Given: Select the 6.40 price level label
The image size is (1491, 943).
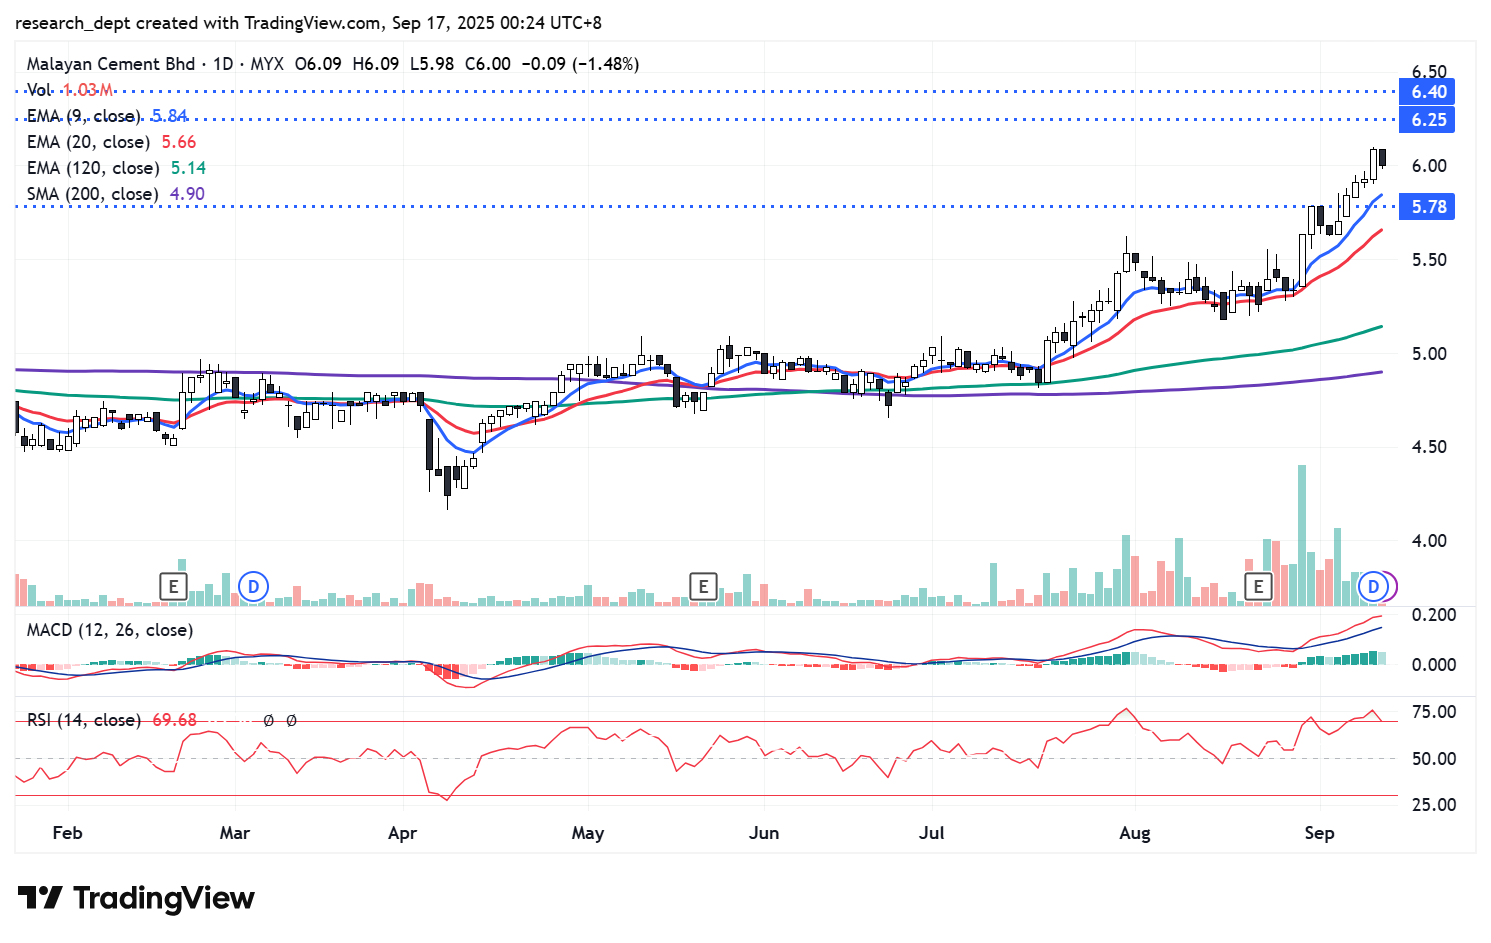Looking at the screenshot, I should pyautogui.click(x=1428, y=92).
